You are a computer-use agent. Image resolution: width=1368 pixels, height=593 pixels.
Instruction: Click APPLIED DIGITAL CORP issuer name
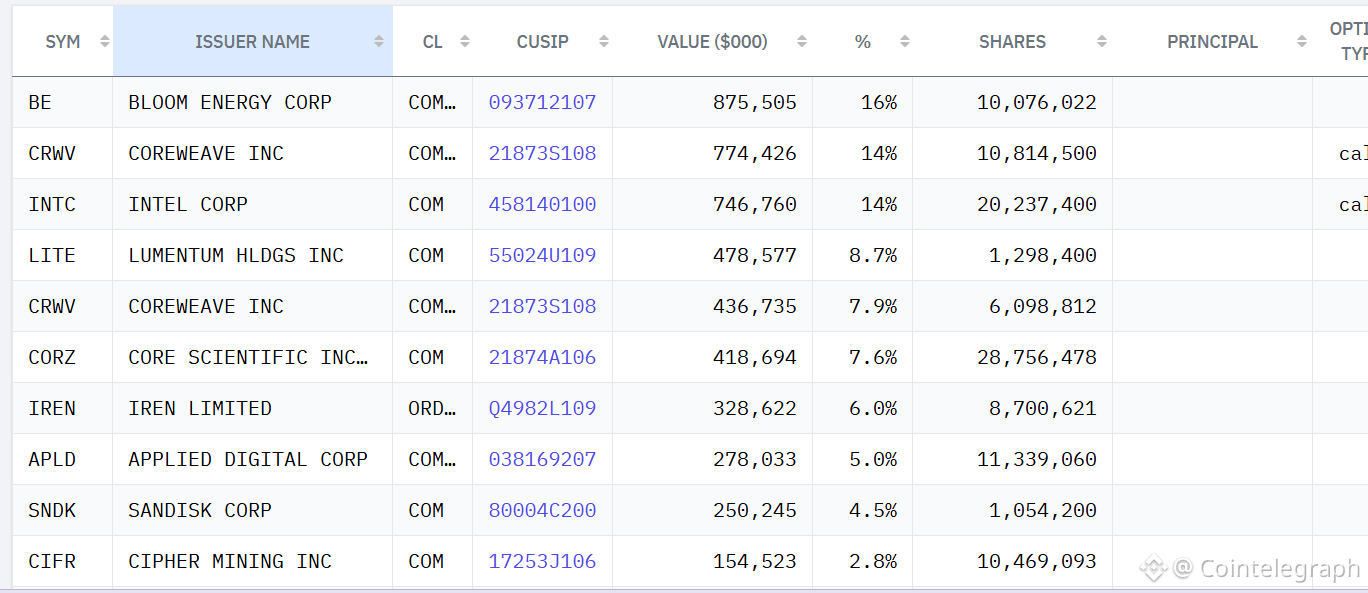coord(248,459)
